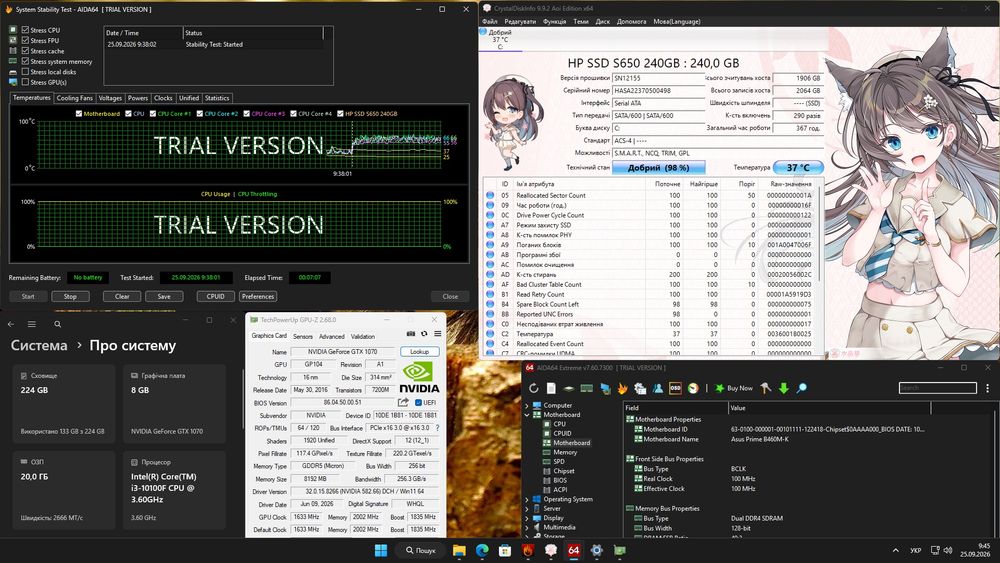
Task: Click the flame stability test icon in AIDA64 toolbar
Action: 622,388
